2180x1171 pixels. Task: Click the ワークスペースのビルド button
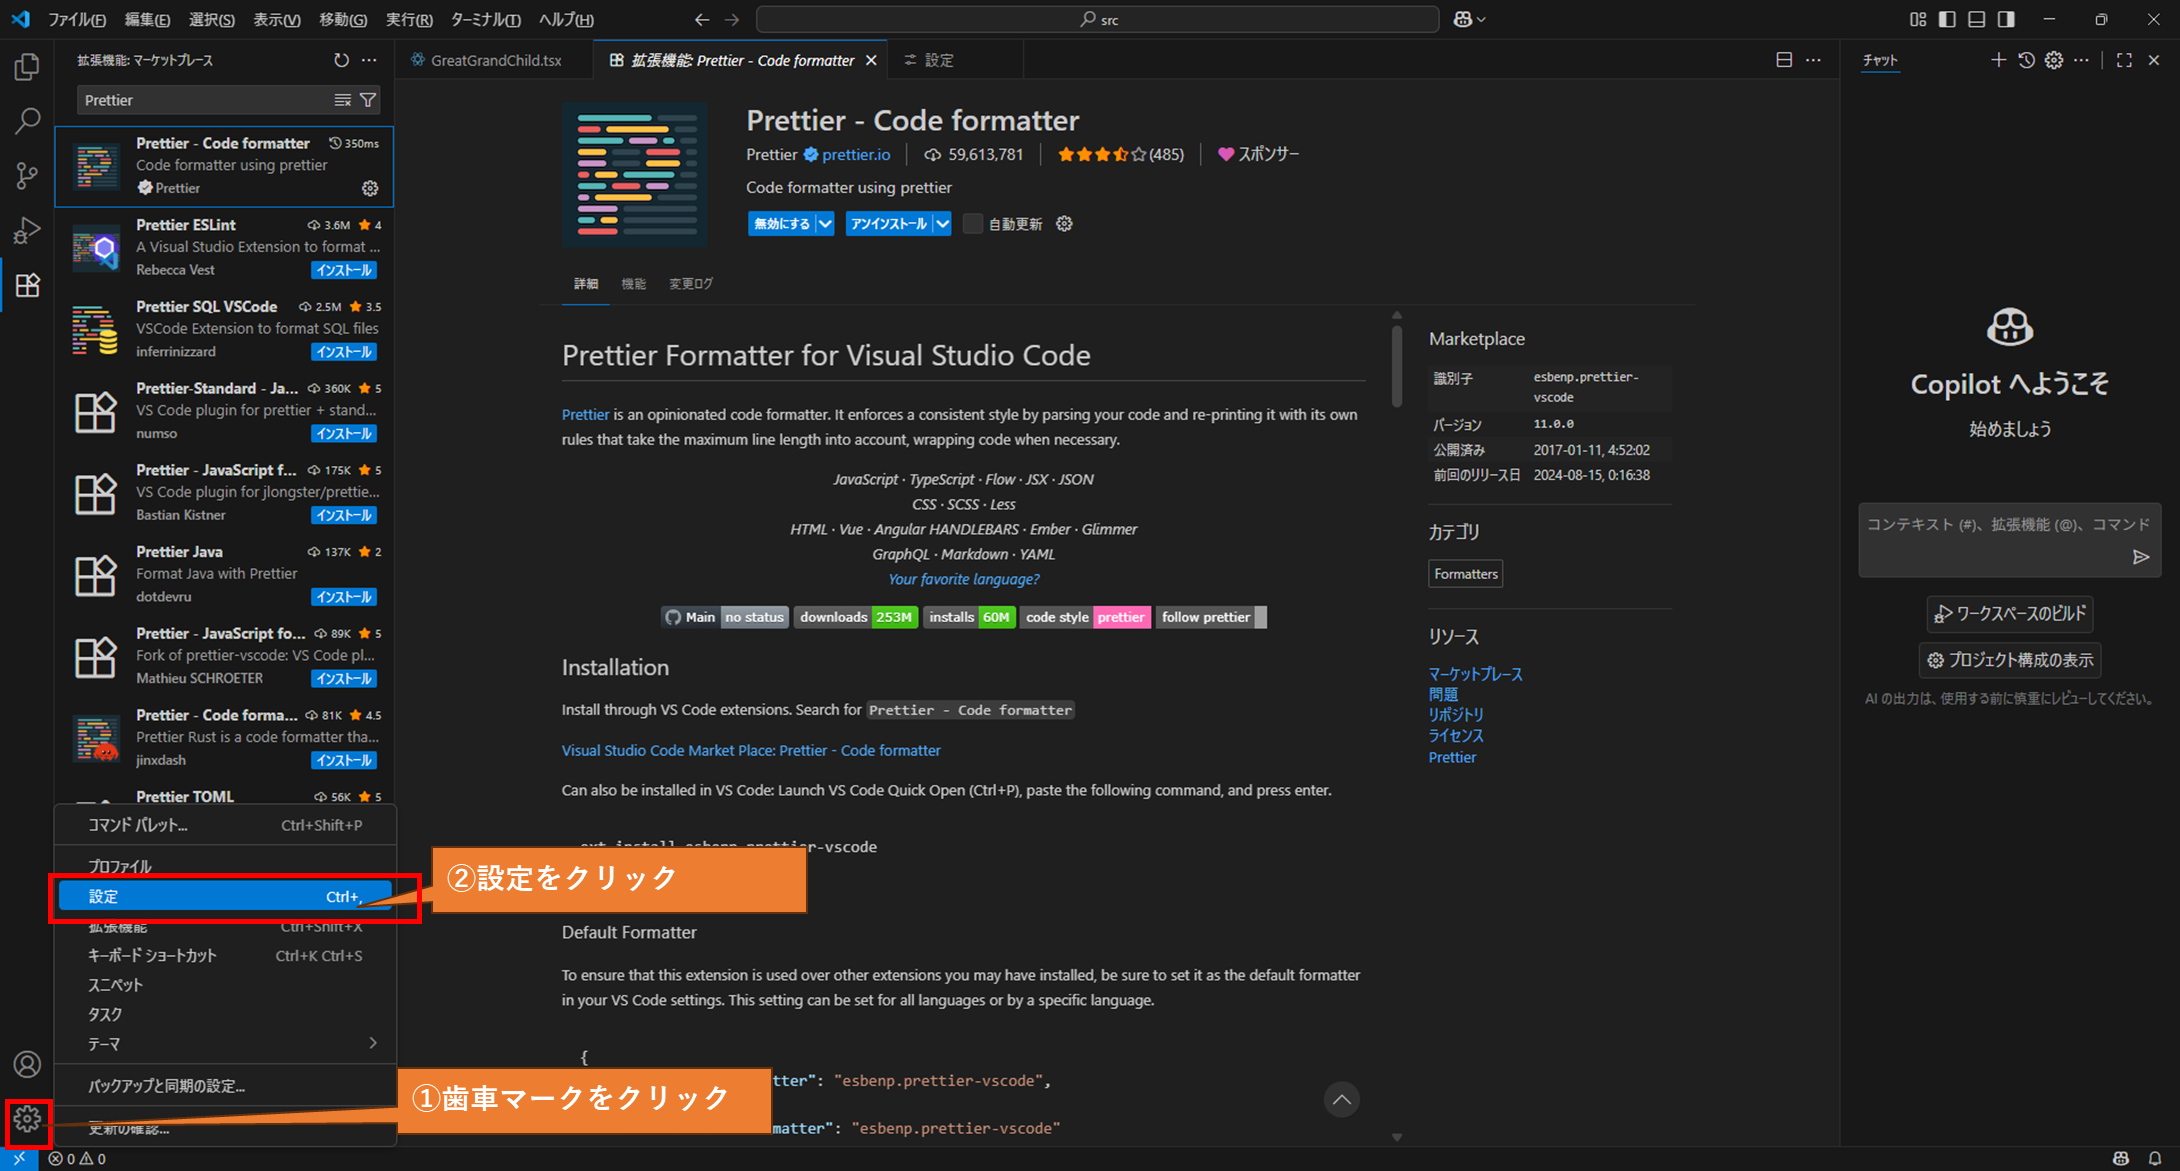(x=2010, y=614)
